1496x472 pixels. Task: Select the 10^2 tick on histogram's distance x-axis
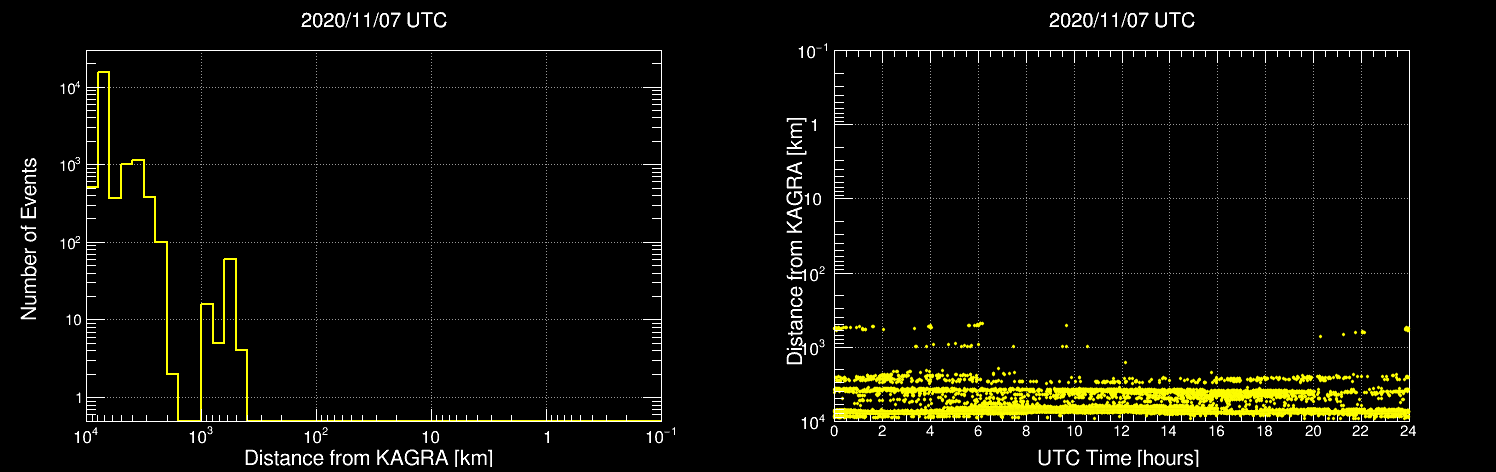[x=317, y=436]
